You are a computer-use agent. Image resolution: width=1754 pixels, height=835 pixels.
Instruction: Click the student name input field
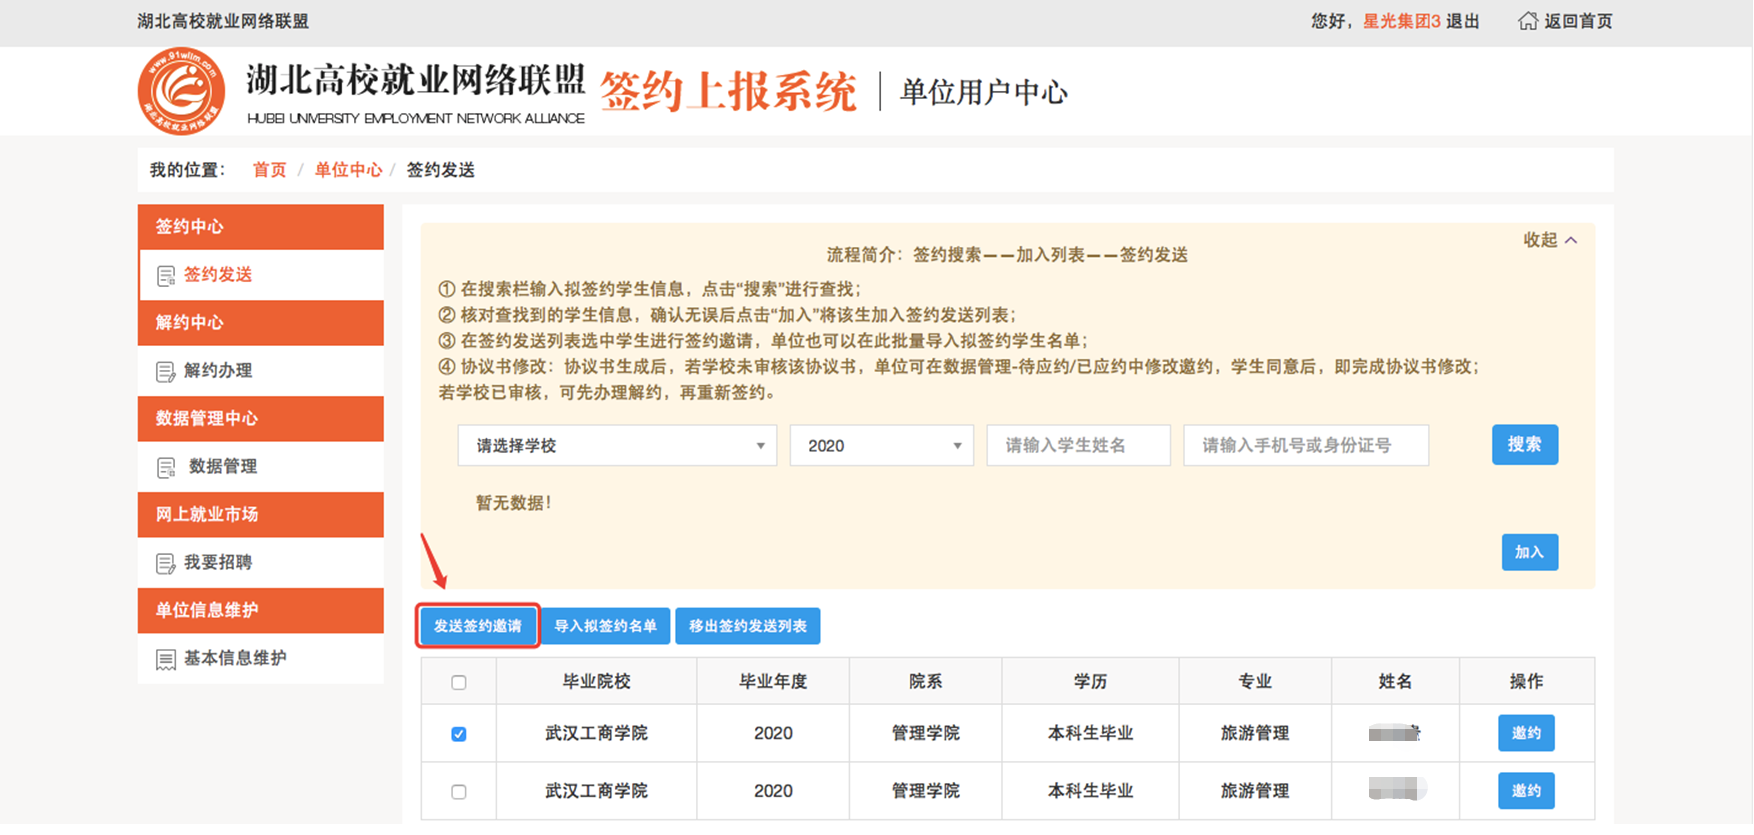click(x=1078, y=446)
